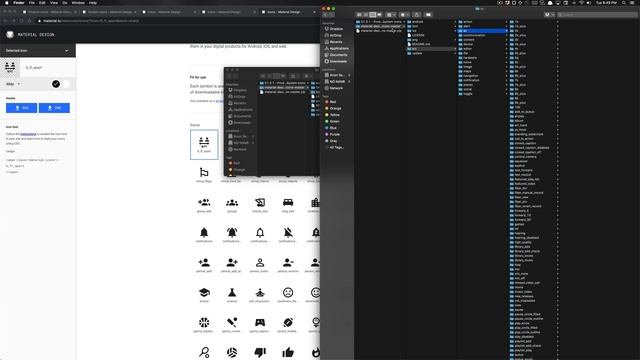
Task: Choose the sports esports gamepad icon
Action: 260,322
